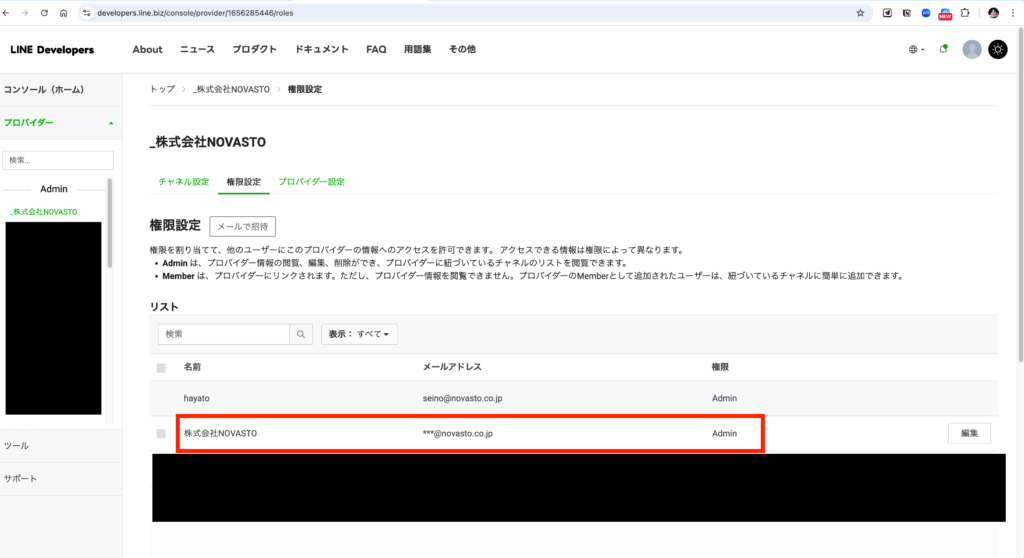Check the 株式会社NOVASTO row checkbox
The width and height of the screenshot is (1024, 558).
click(161, 433)
